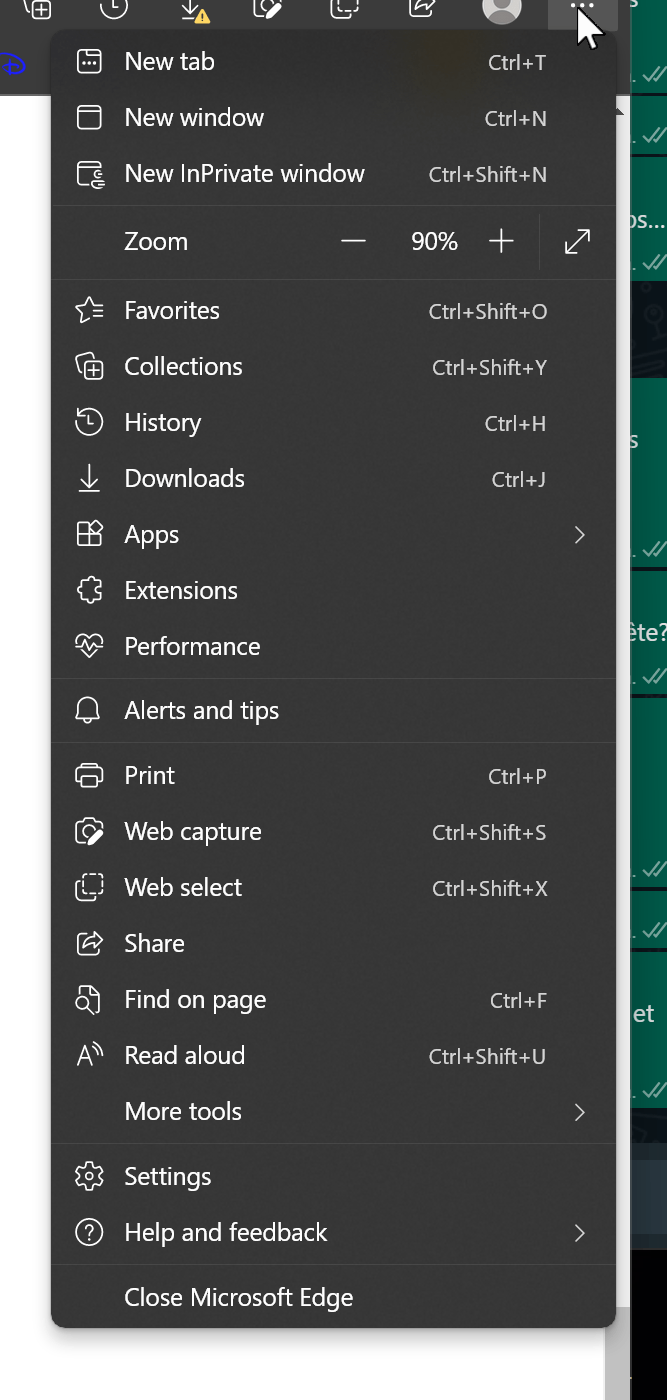This screenshot has width=667, height=1400.
Task: Enter full screen via the diagonal arrows icon
Action: pyautogui.click(x=577, y=241)
